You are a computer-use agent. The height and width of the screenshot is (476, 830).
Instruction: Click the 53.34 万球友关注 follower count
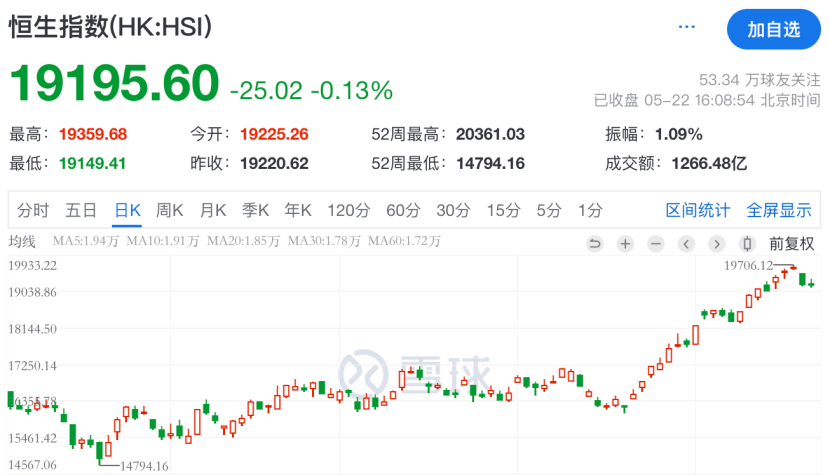point(760,80)
